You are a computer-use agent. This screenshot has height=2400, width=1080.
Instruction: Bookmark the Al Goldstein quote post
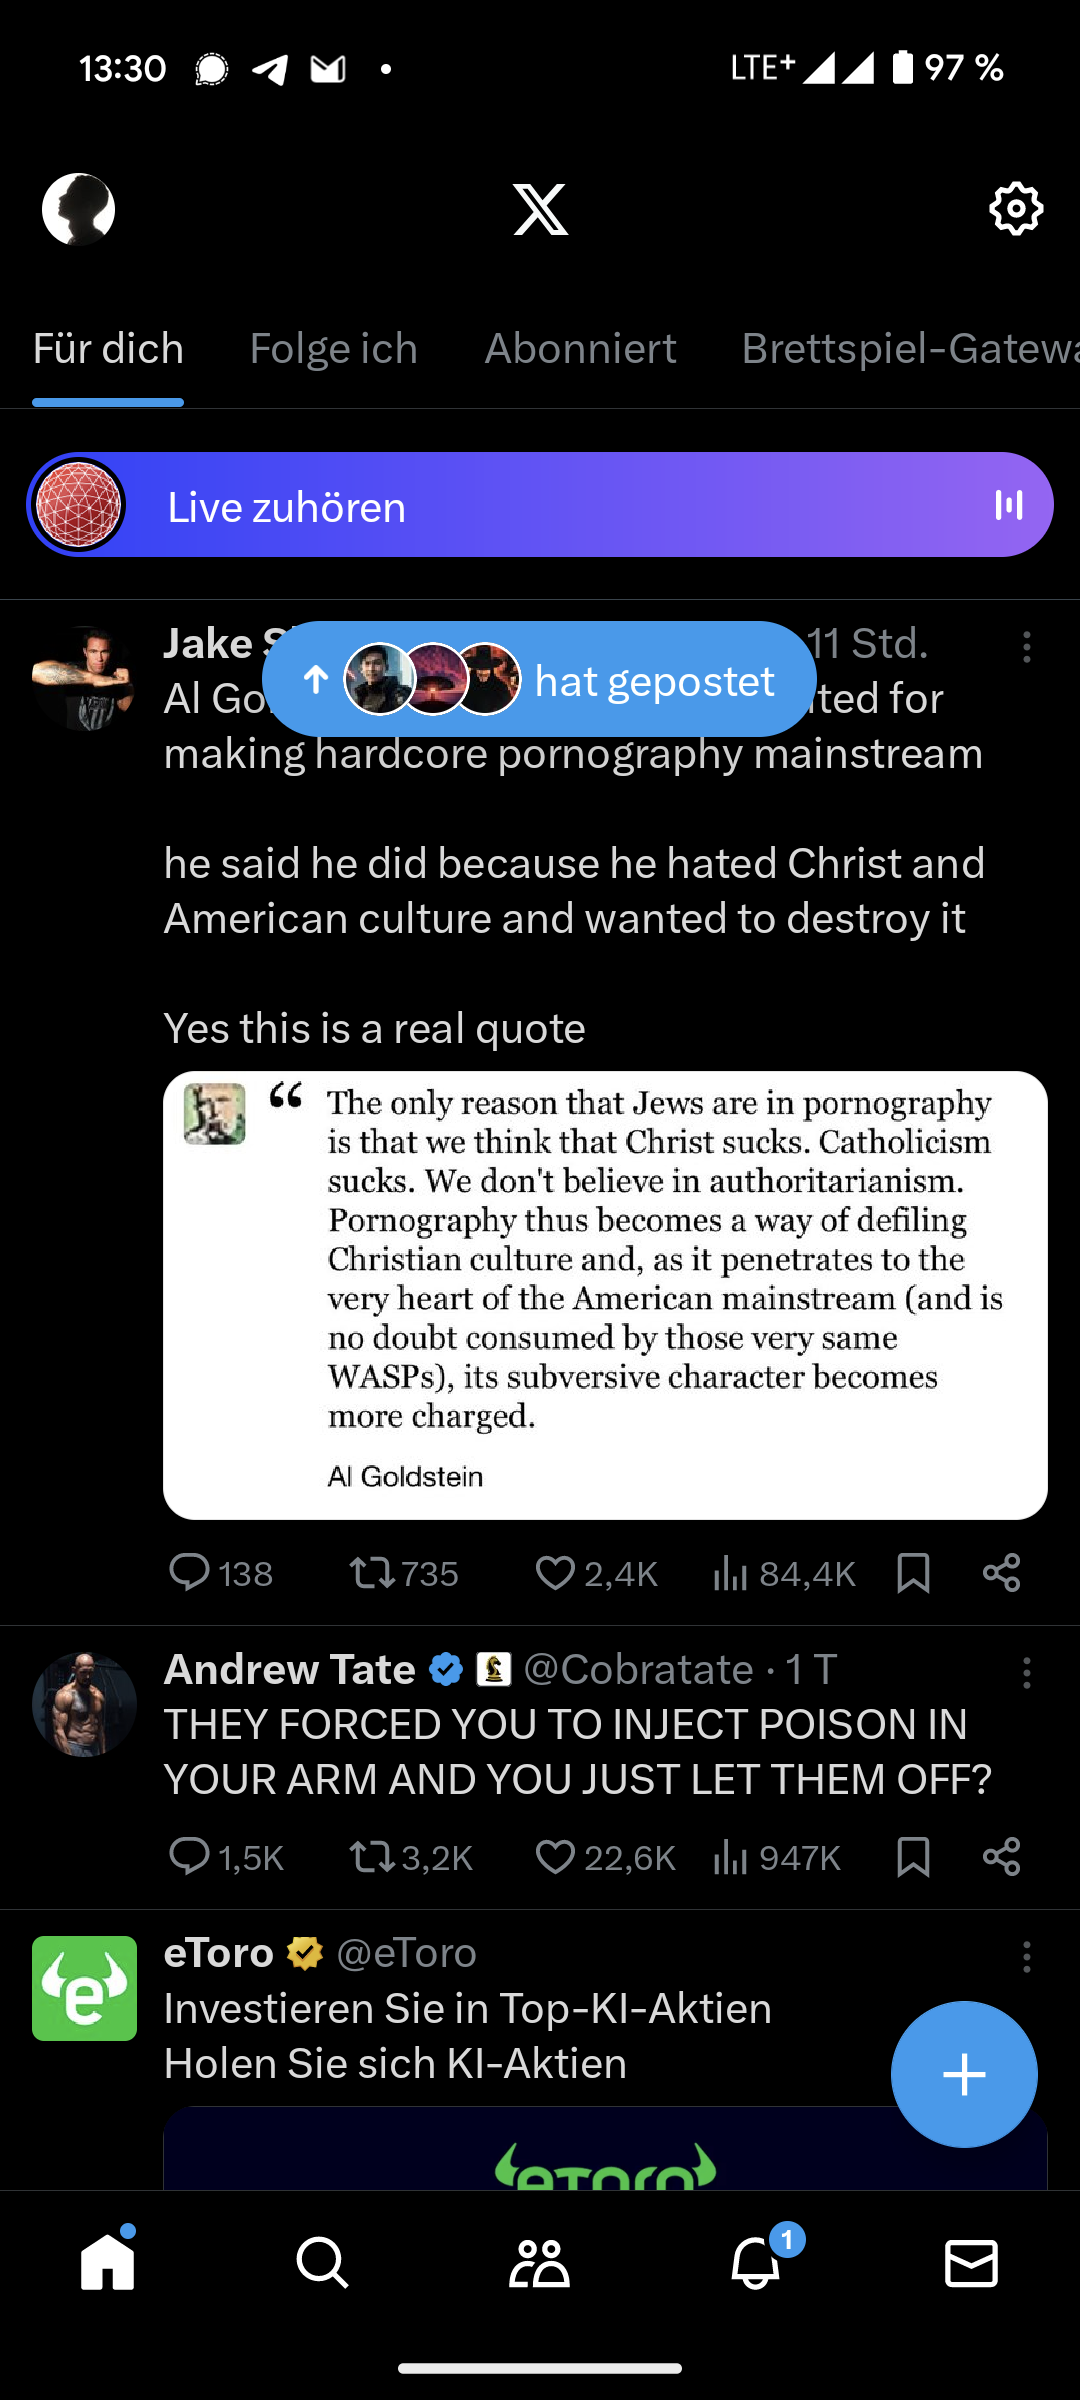pos(913,1573)
